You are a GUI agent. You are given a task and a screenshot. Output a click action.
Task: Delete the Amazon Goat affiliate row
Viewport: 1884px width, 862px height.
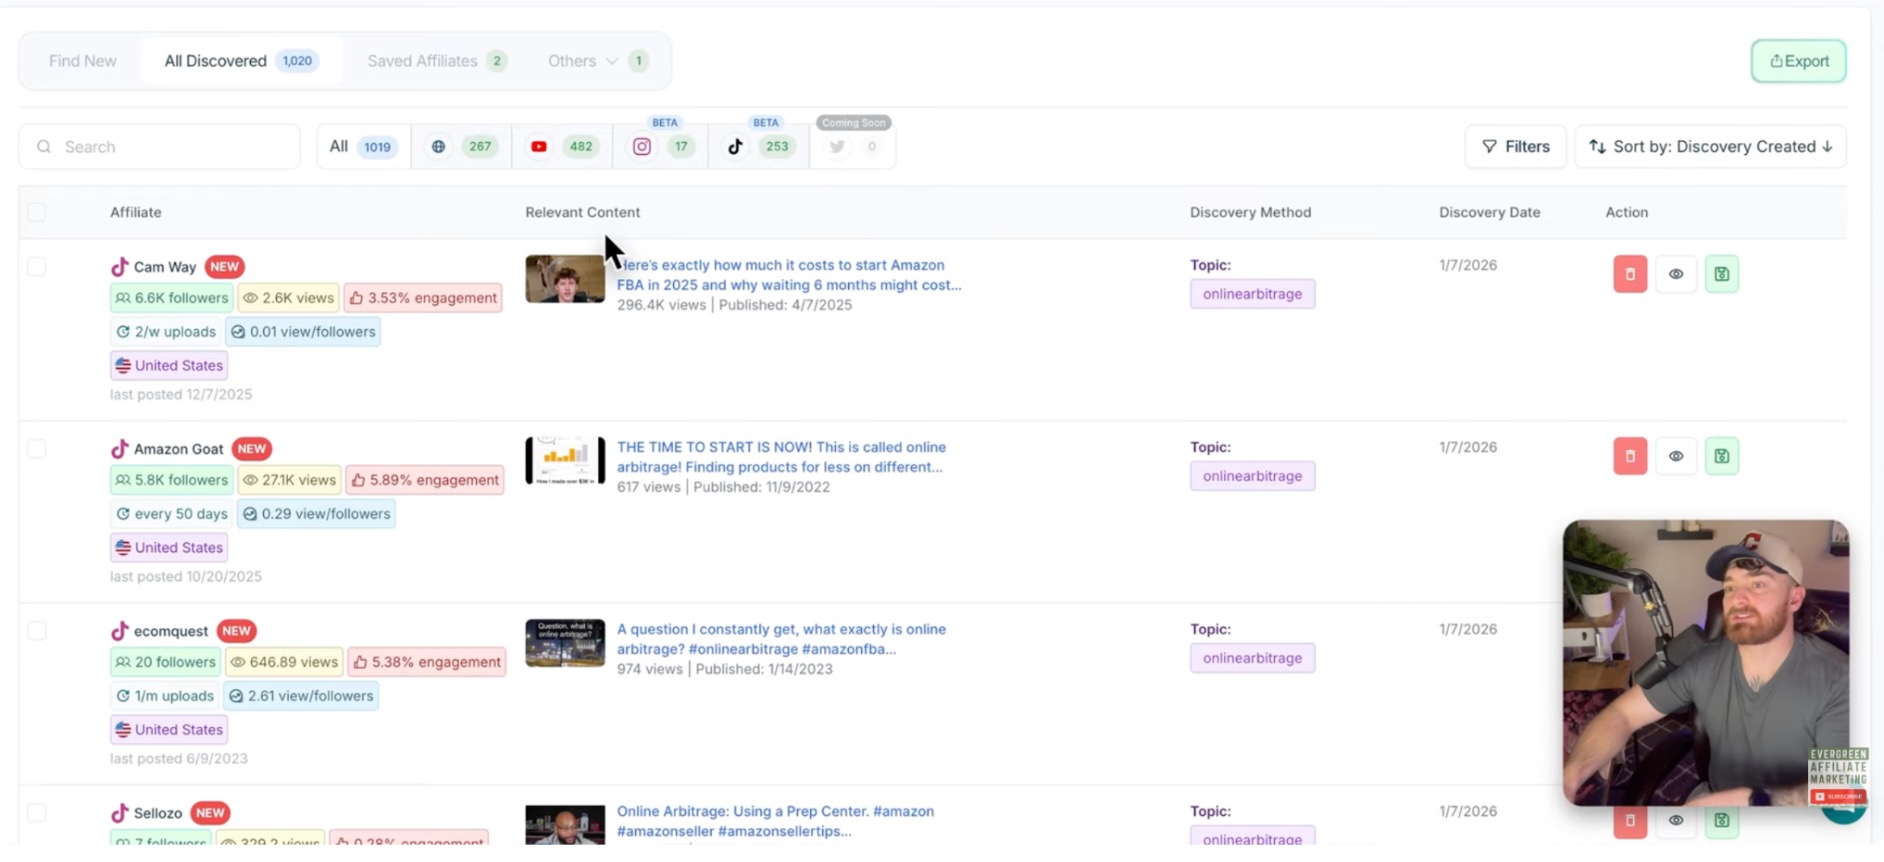coord(1629,456)
